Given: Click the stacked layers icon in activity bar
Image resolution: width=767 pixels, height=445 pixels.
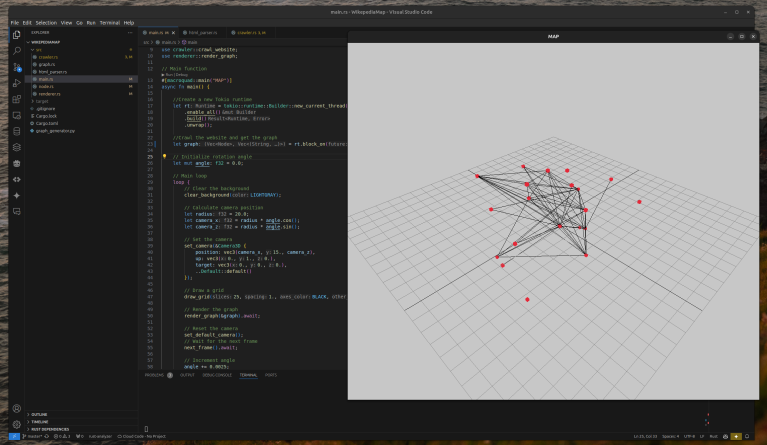Looking at the screenshot, I should point(17,147).
